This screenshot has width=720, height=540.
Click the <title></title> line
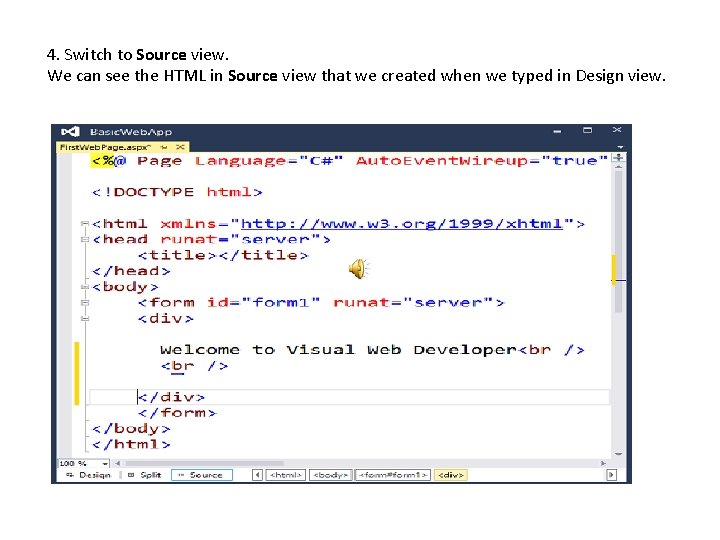pyautogui.click(x=223, y=255)
